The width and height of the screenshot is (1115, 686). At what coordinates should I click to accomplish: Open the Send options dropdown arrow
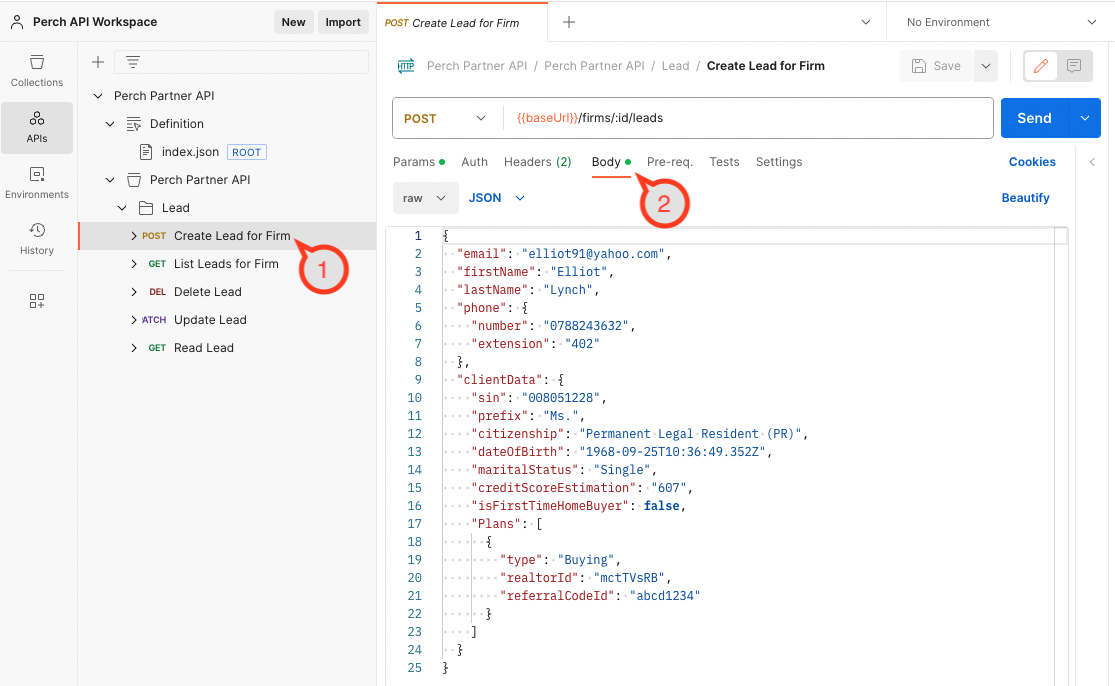1084,118
